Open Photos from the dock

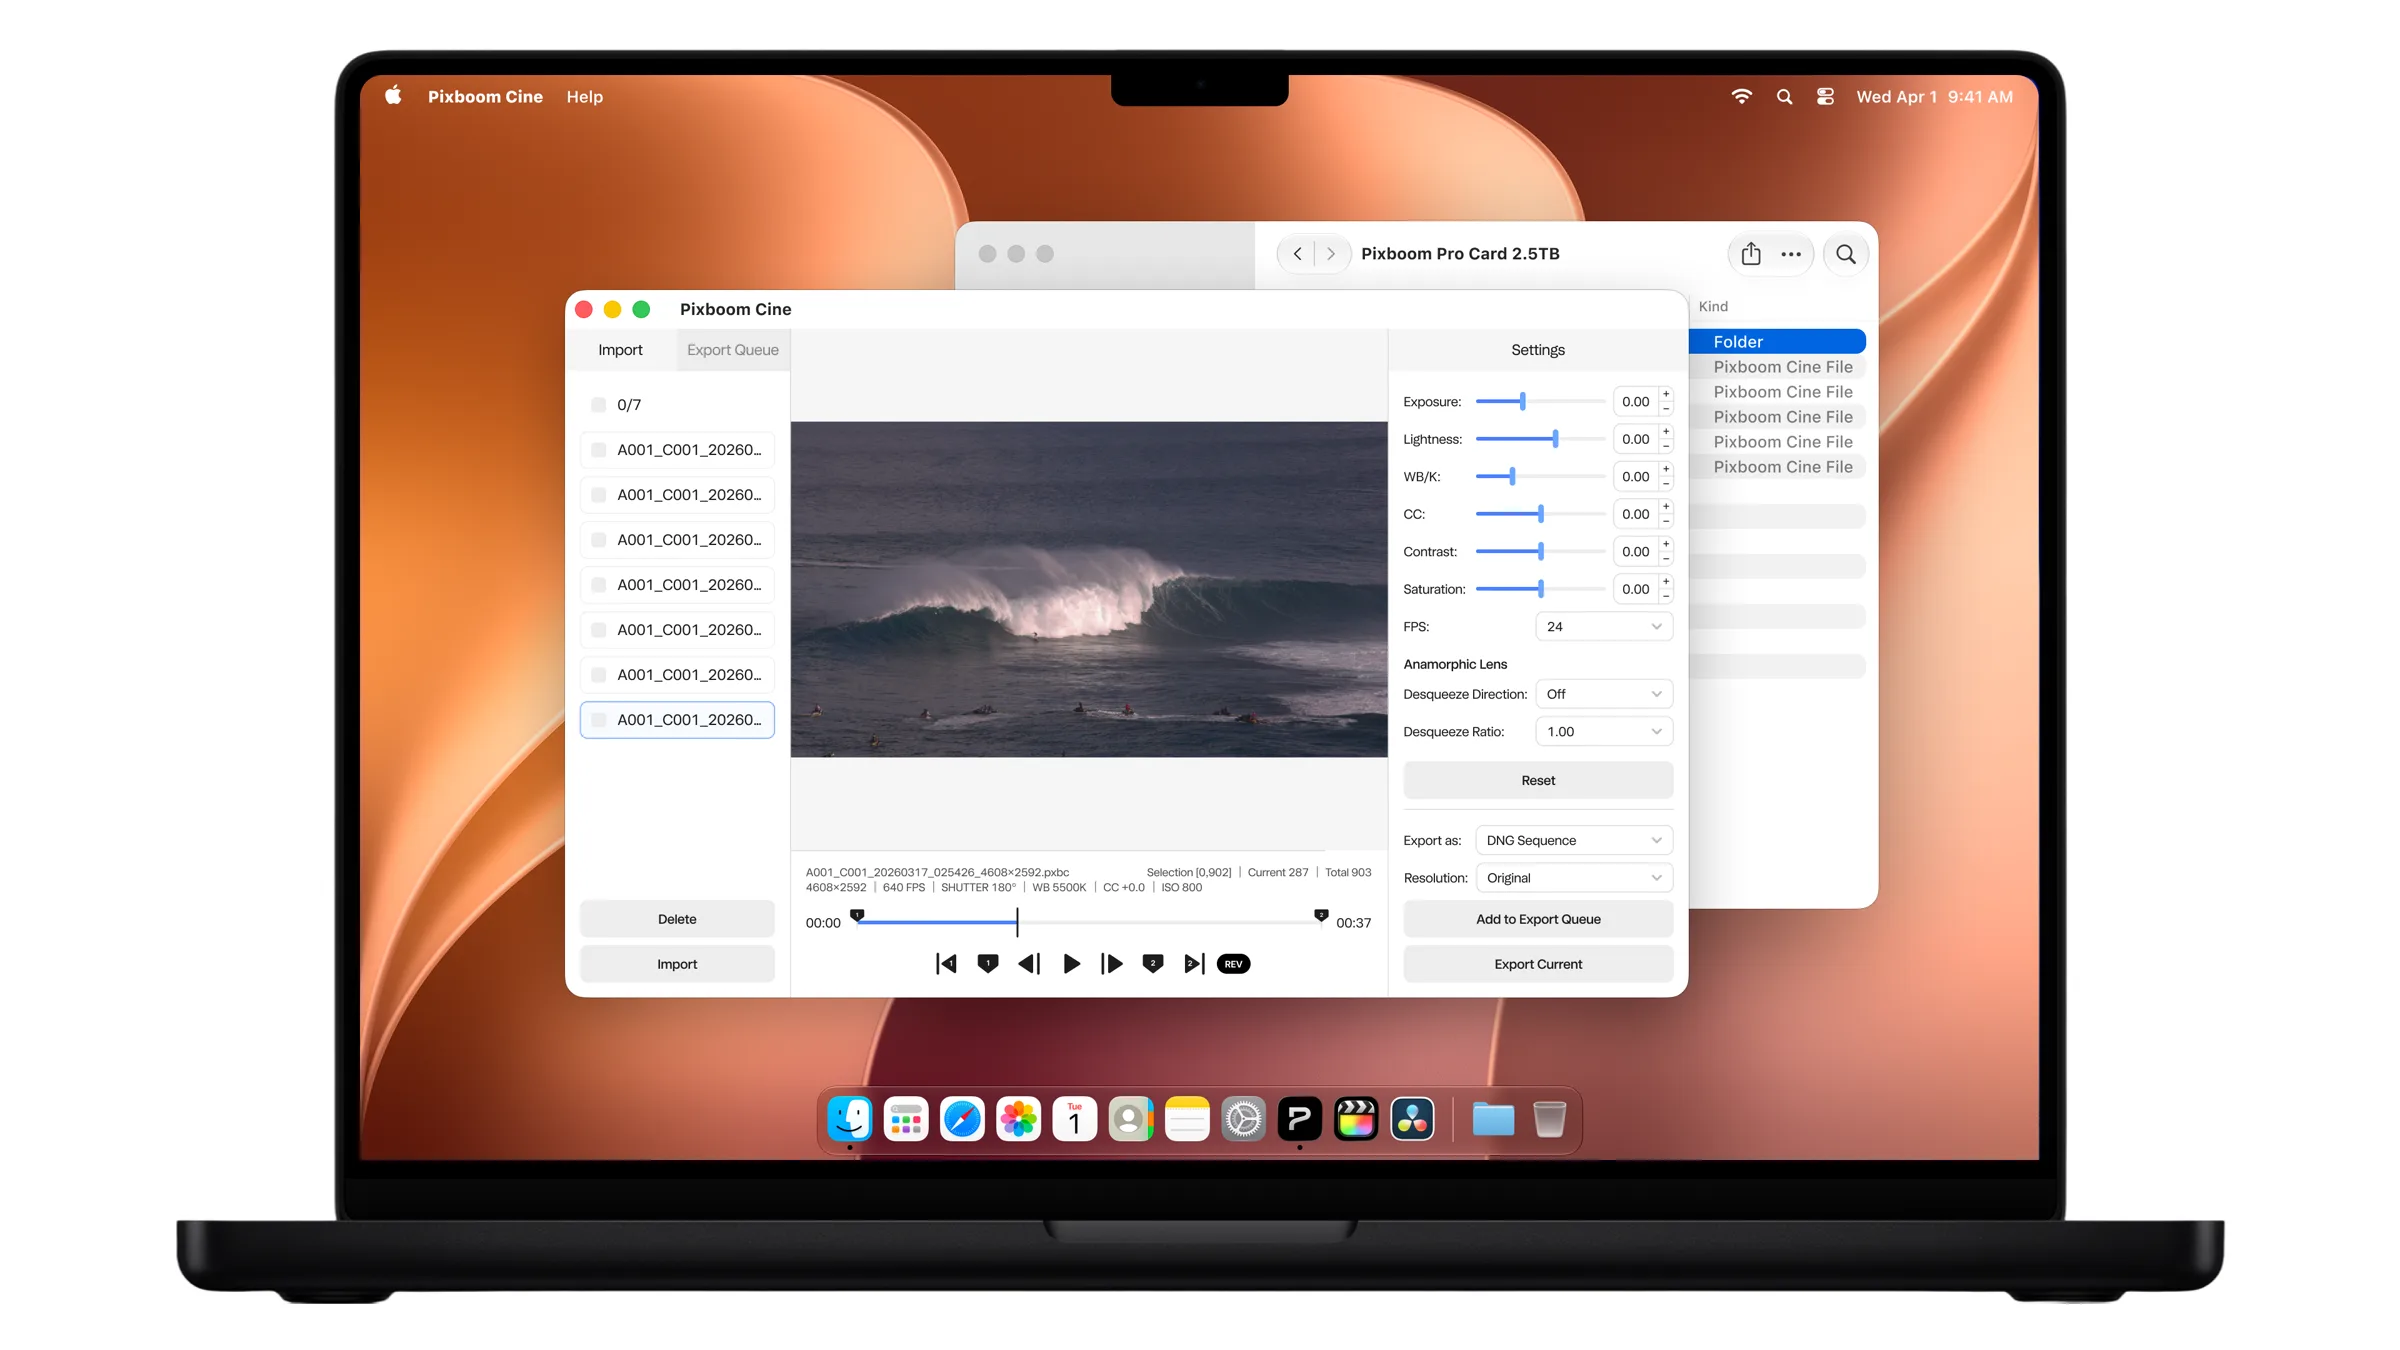[1019, 1119]
